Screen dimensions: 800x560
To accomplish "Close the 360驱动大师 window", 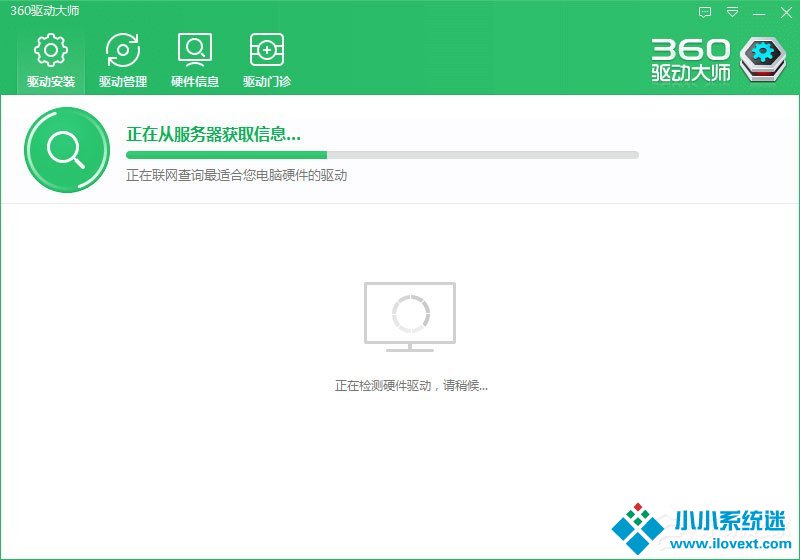I will [x=786, y=12].
